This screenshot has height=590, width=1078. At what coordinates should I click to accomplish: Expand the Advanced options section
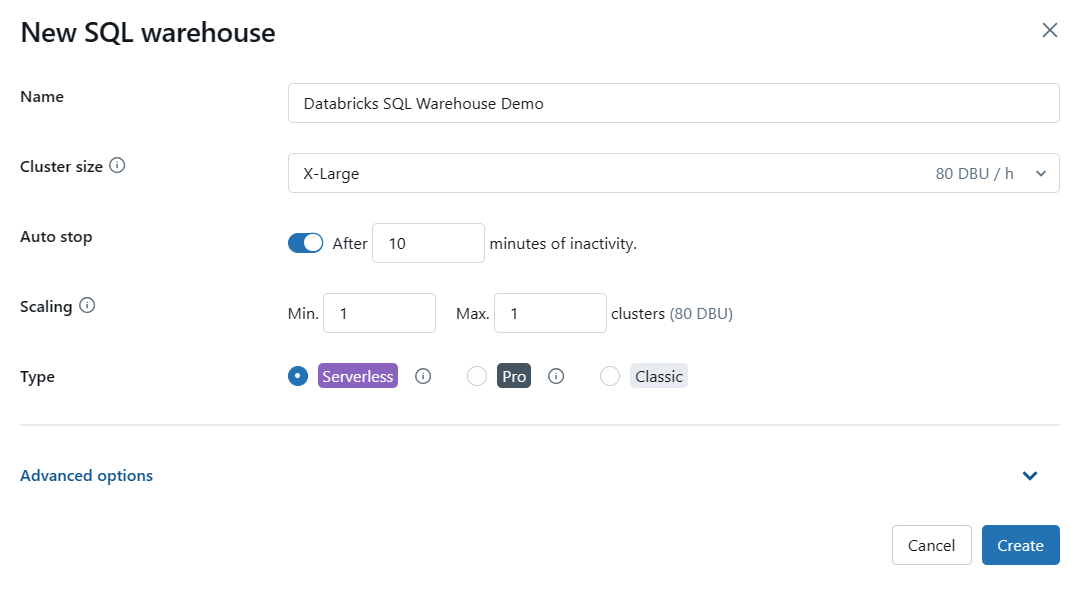[x=86, y=475]
